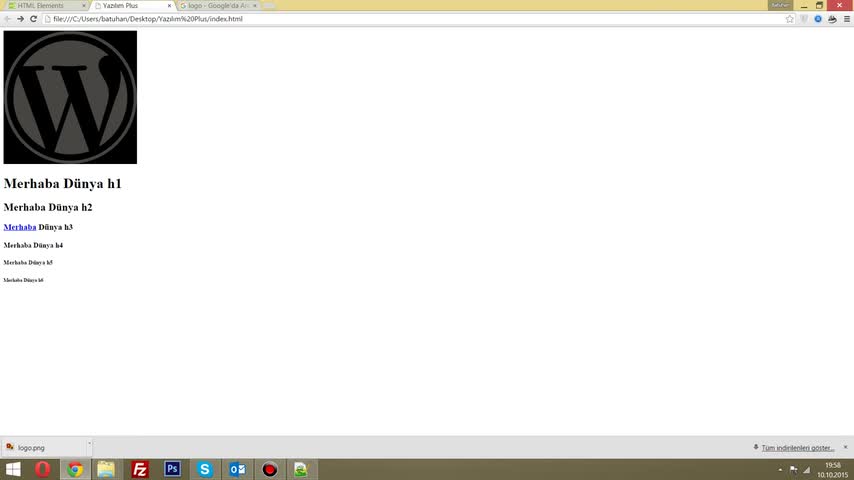Go back with the browser back arrow

click(x=7, y=19)
